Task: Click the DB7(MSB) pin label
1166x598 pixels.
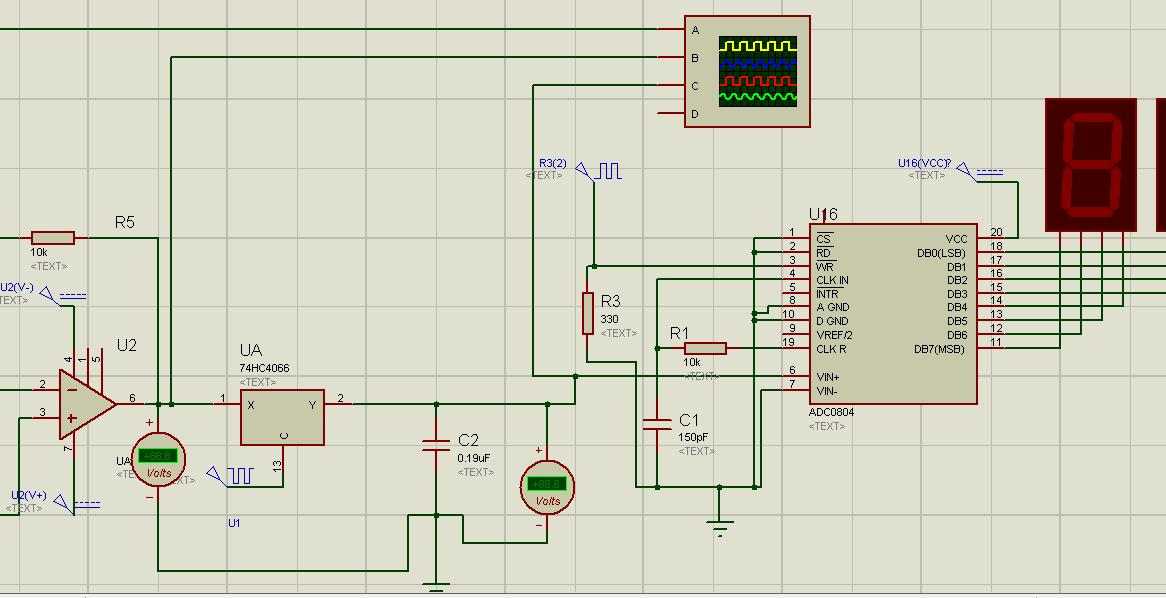Action: pos(940,349)
